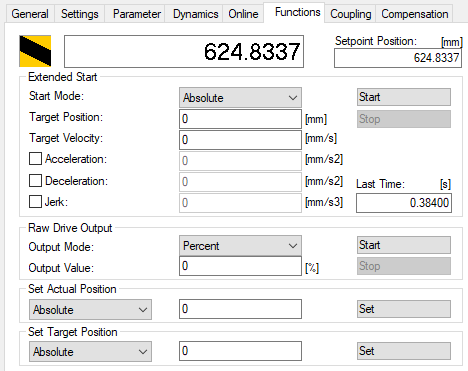Click the Set Actual Position value field
This screenshot has height=371, width=468.
click(x=240, y=309)
